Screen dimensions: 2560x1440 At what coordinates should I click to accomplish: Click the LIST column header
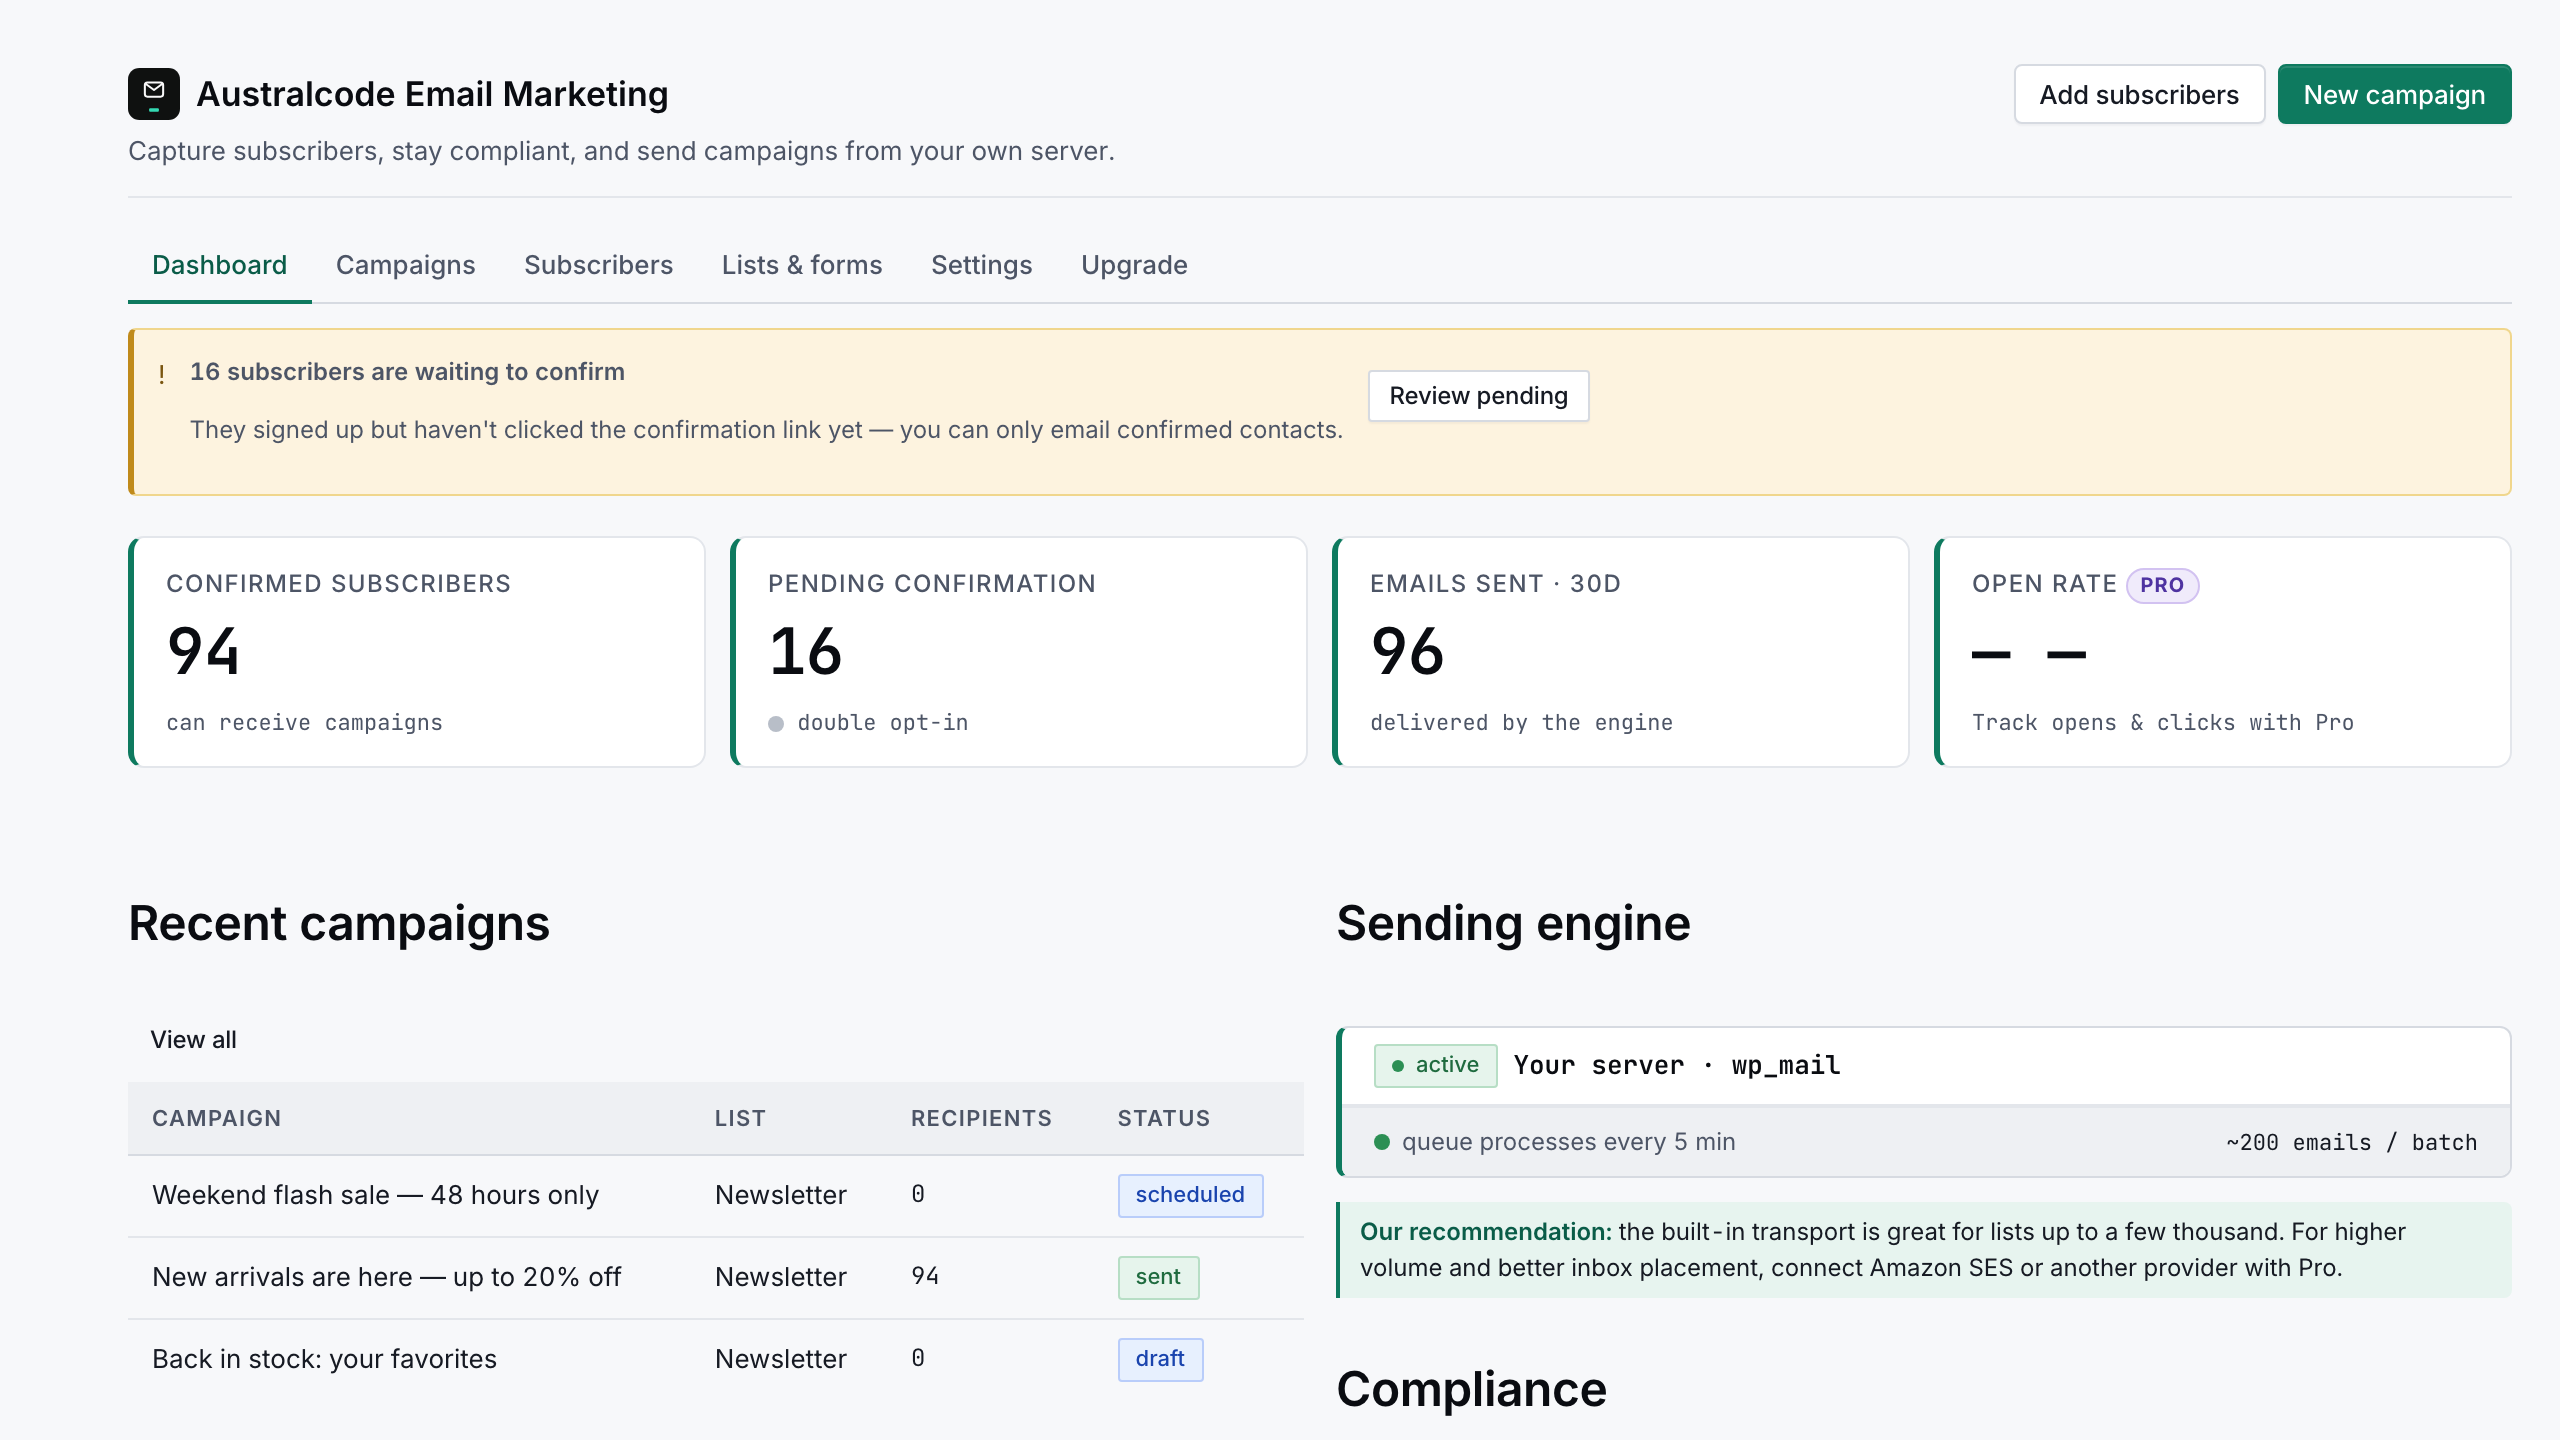tap(740, 1118)
